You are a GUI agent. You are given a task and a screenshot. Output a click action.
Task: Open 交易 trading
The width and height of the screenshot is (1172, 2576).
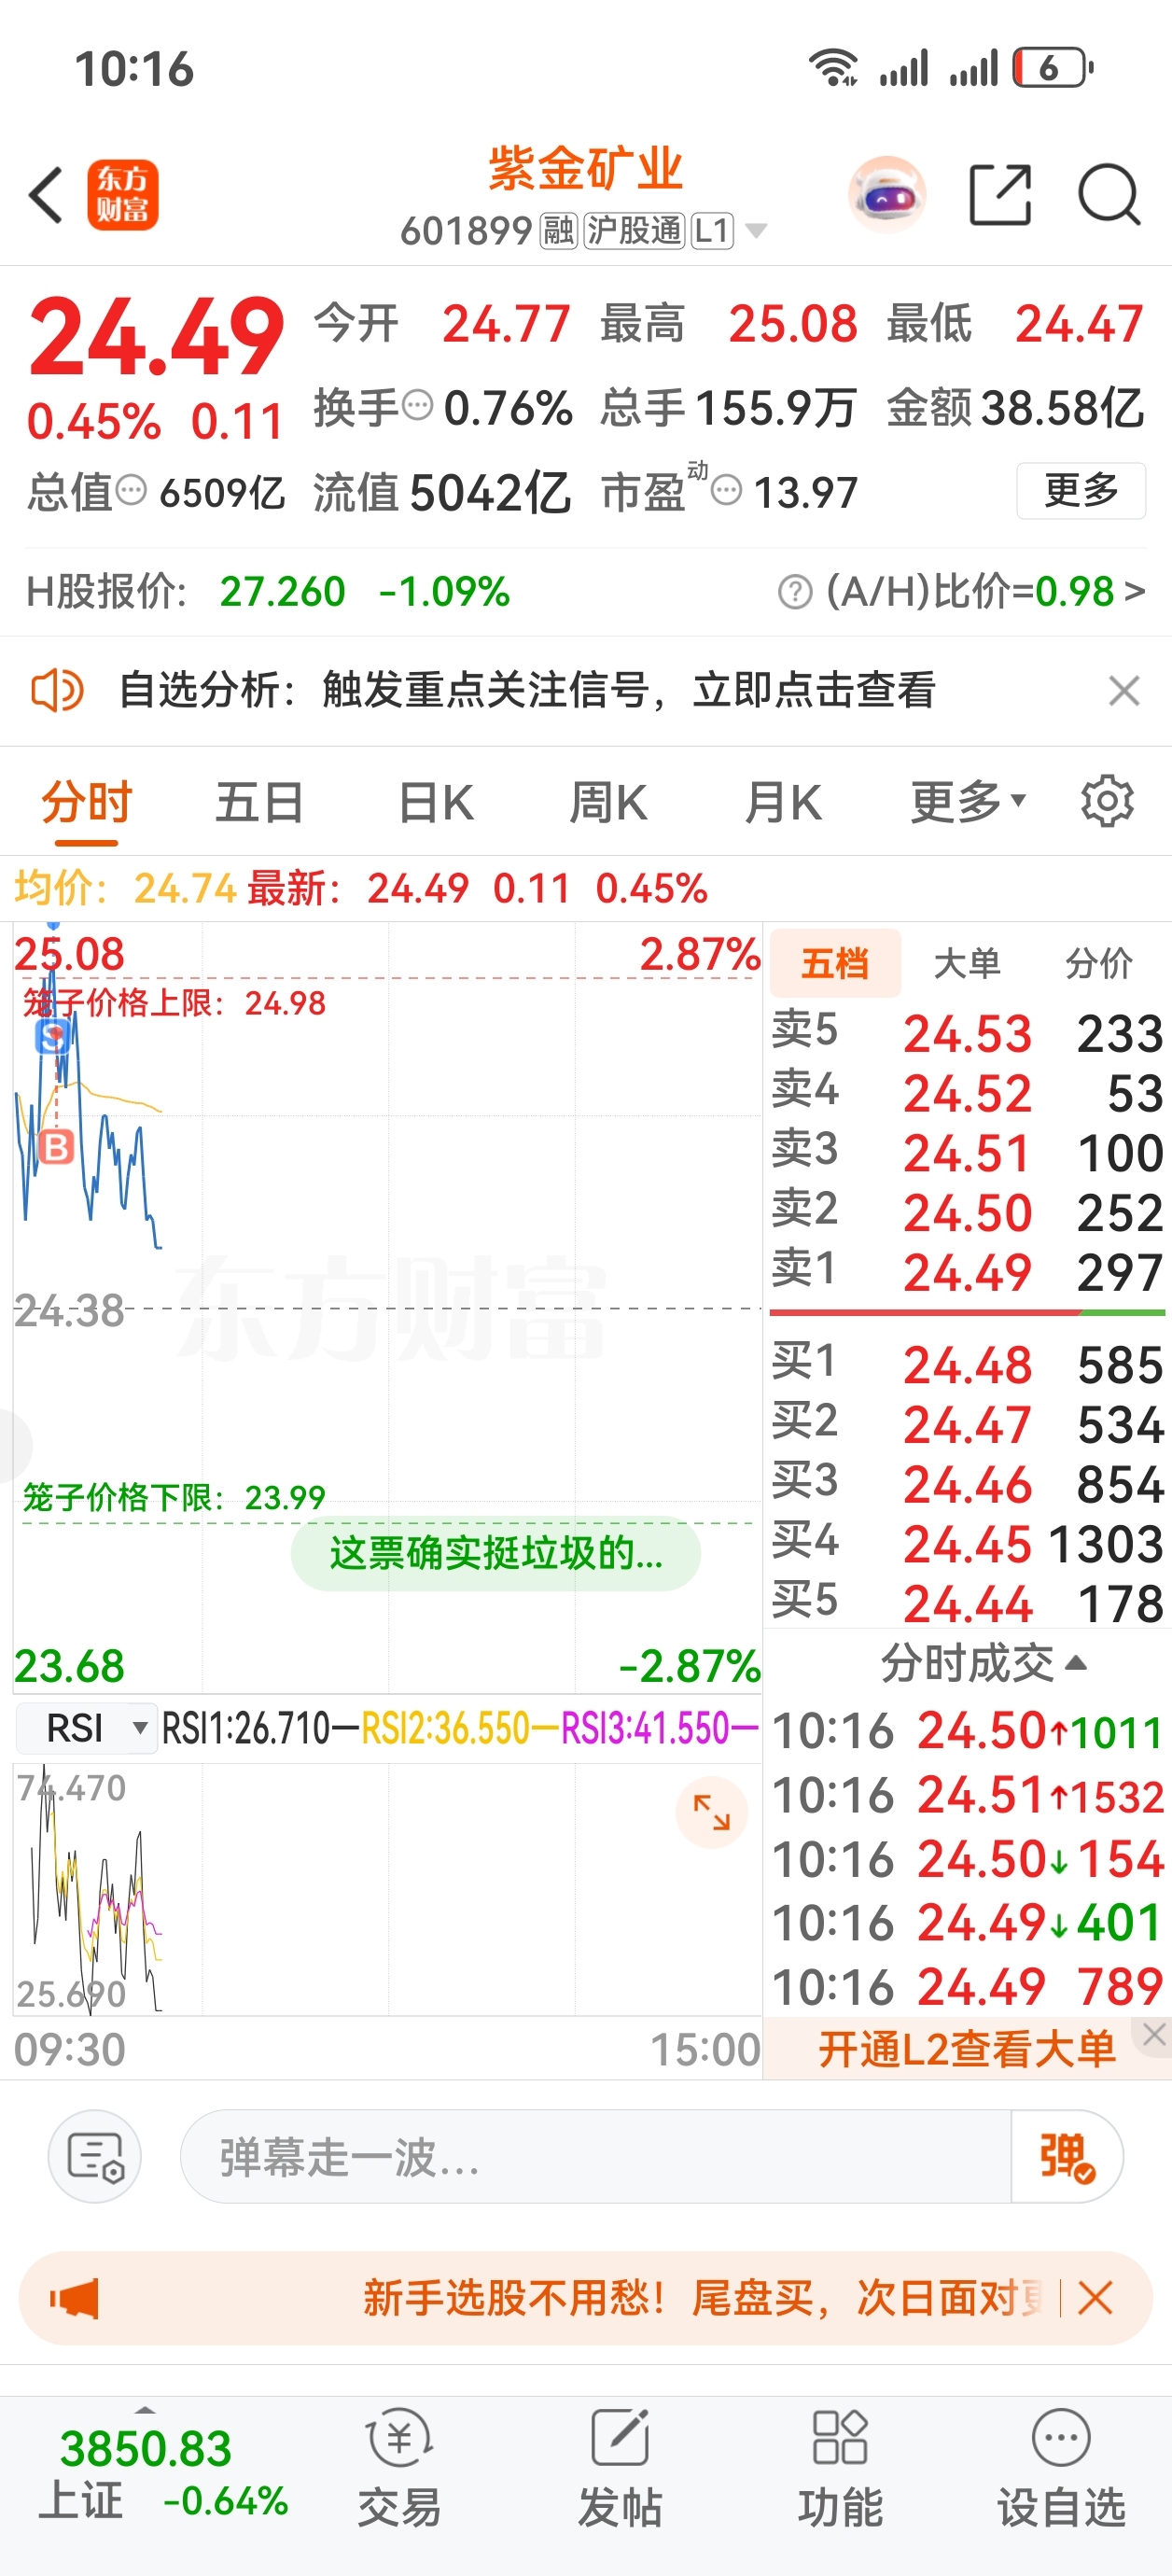[399, 2470]
